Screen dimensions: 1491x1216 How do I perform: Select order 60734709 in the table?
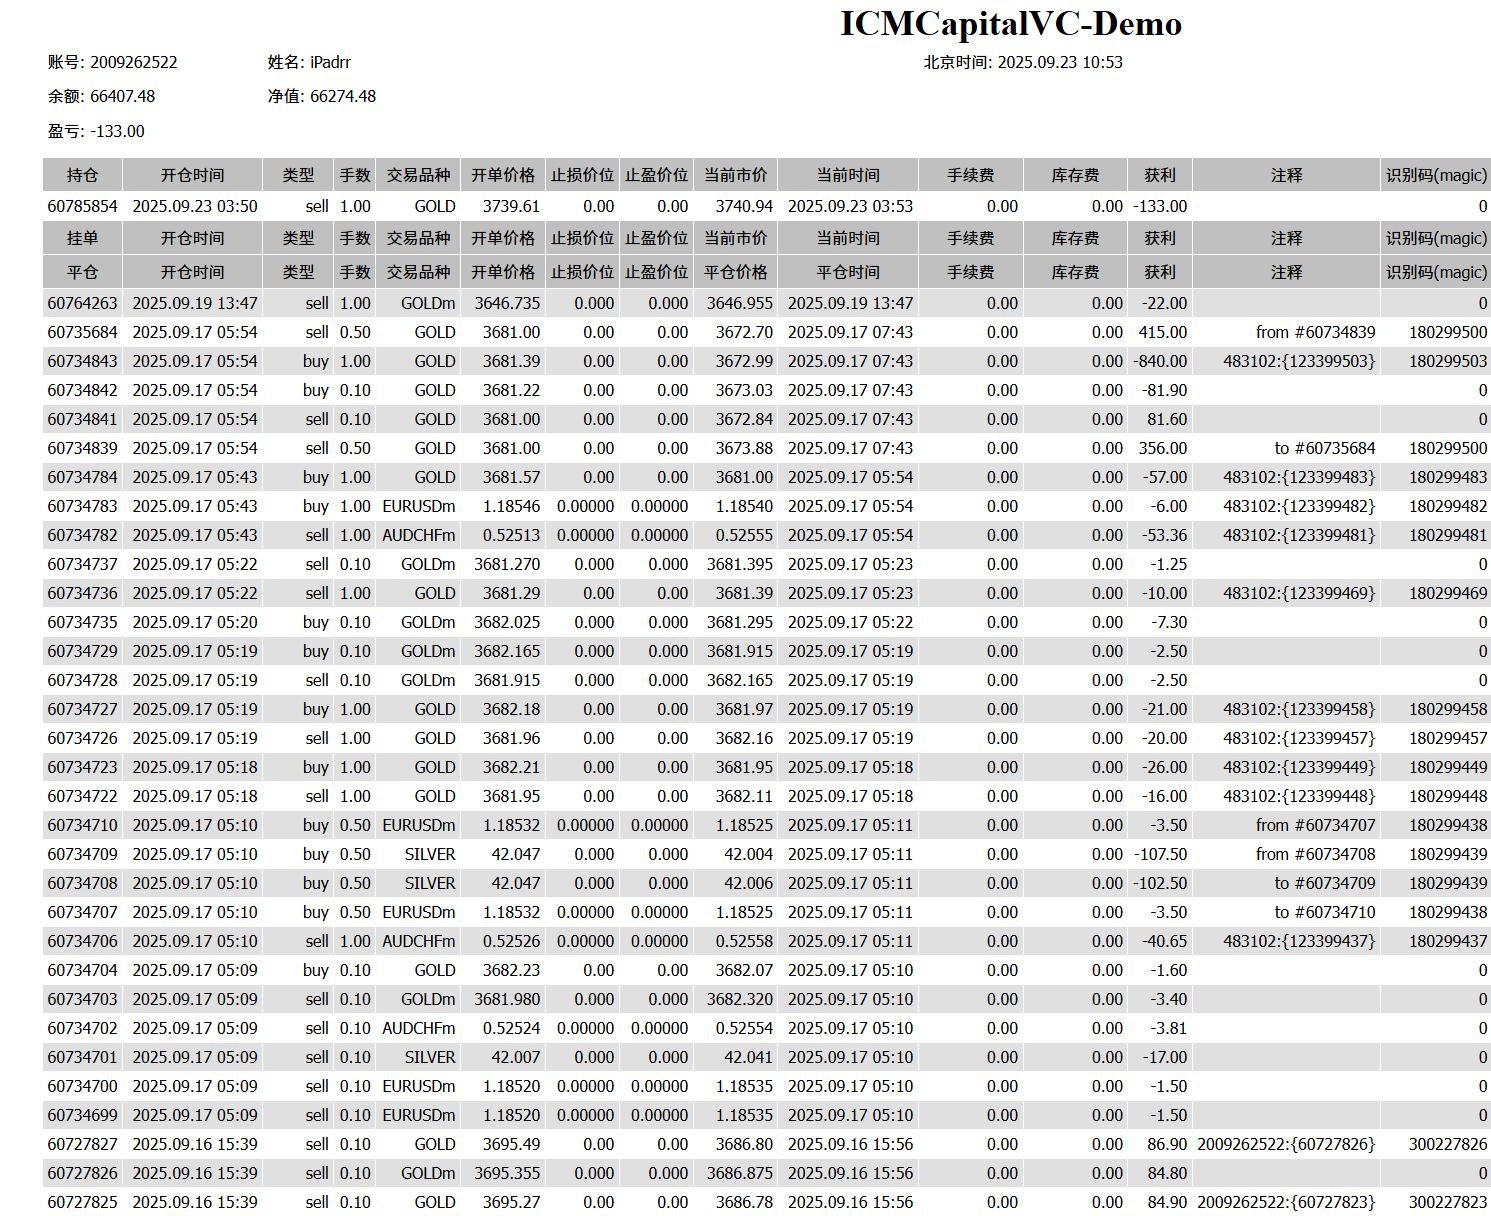pos(82,854)
